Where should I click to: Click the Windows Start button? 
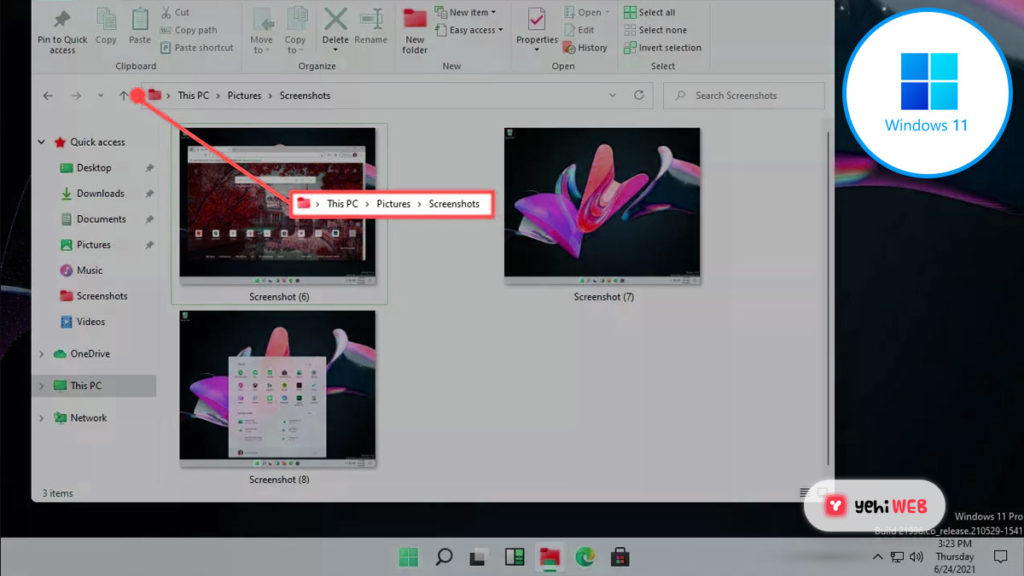point(409,557)
